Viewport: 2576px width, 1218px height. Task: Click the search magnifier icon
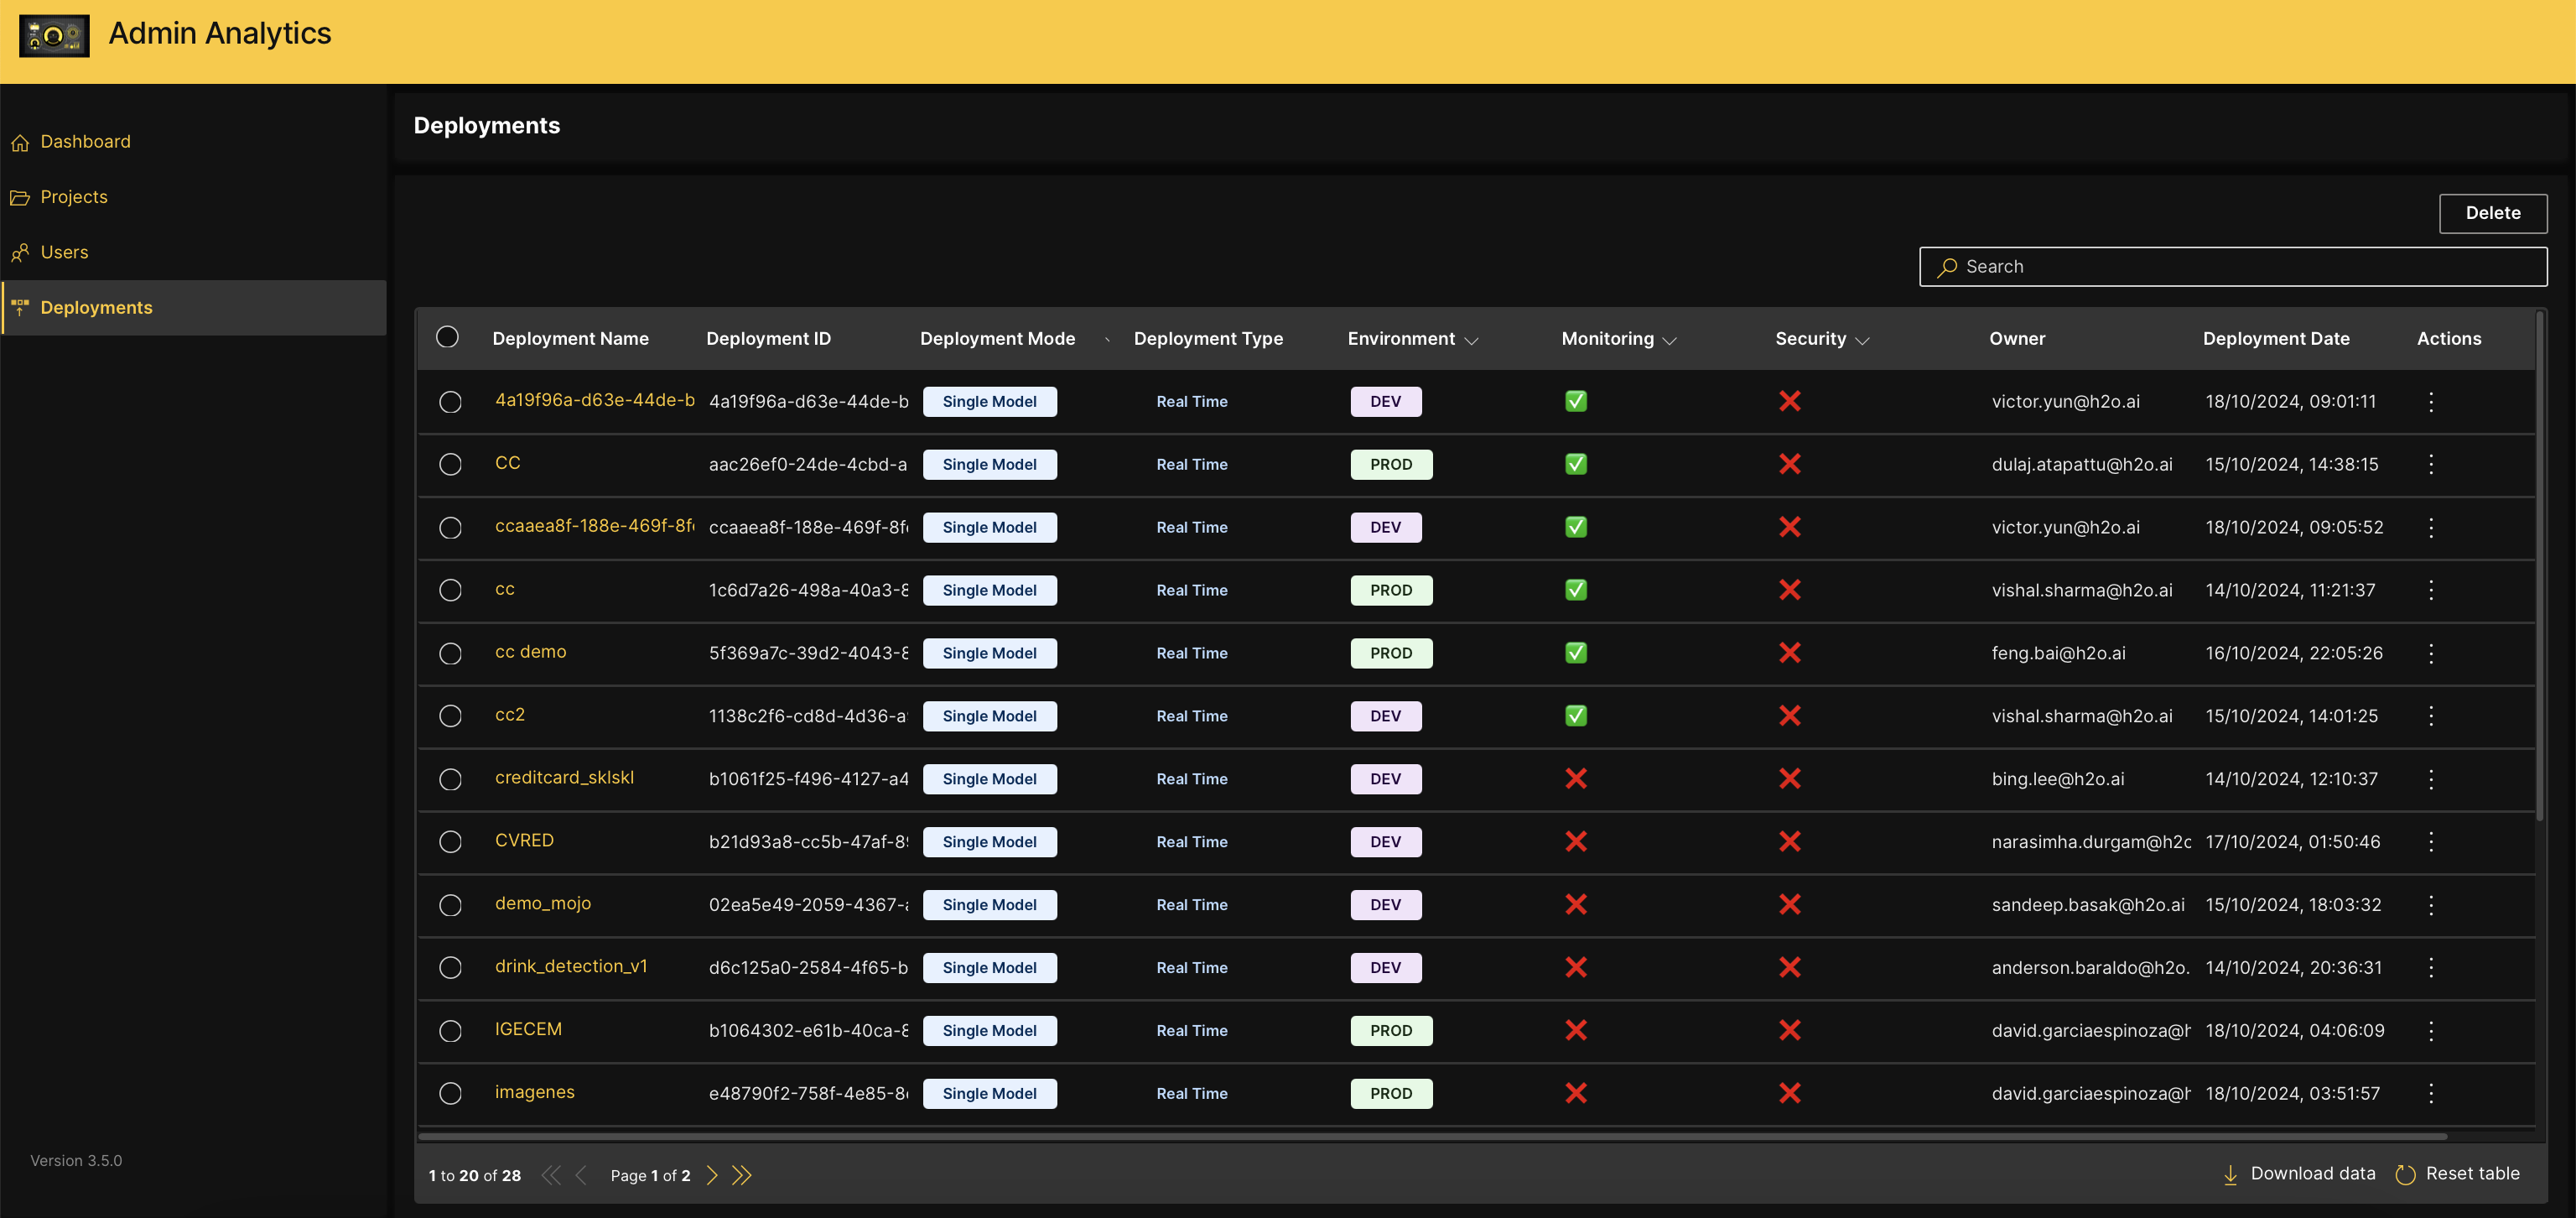(1946, 266)
